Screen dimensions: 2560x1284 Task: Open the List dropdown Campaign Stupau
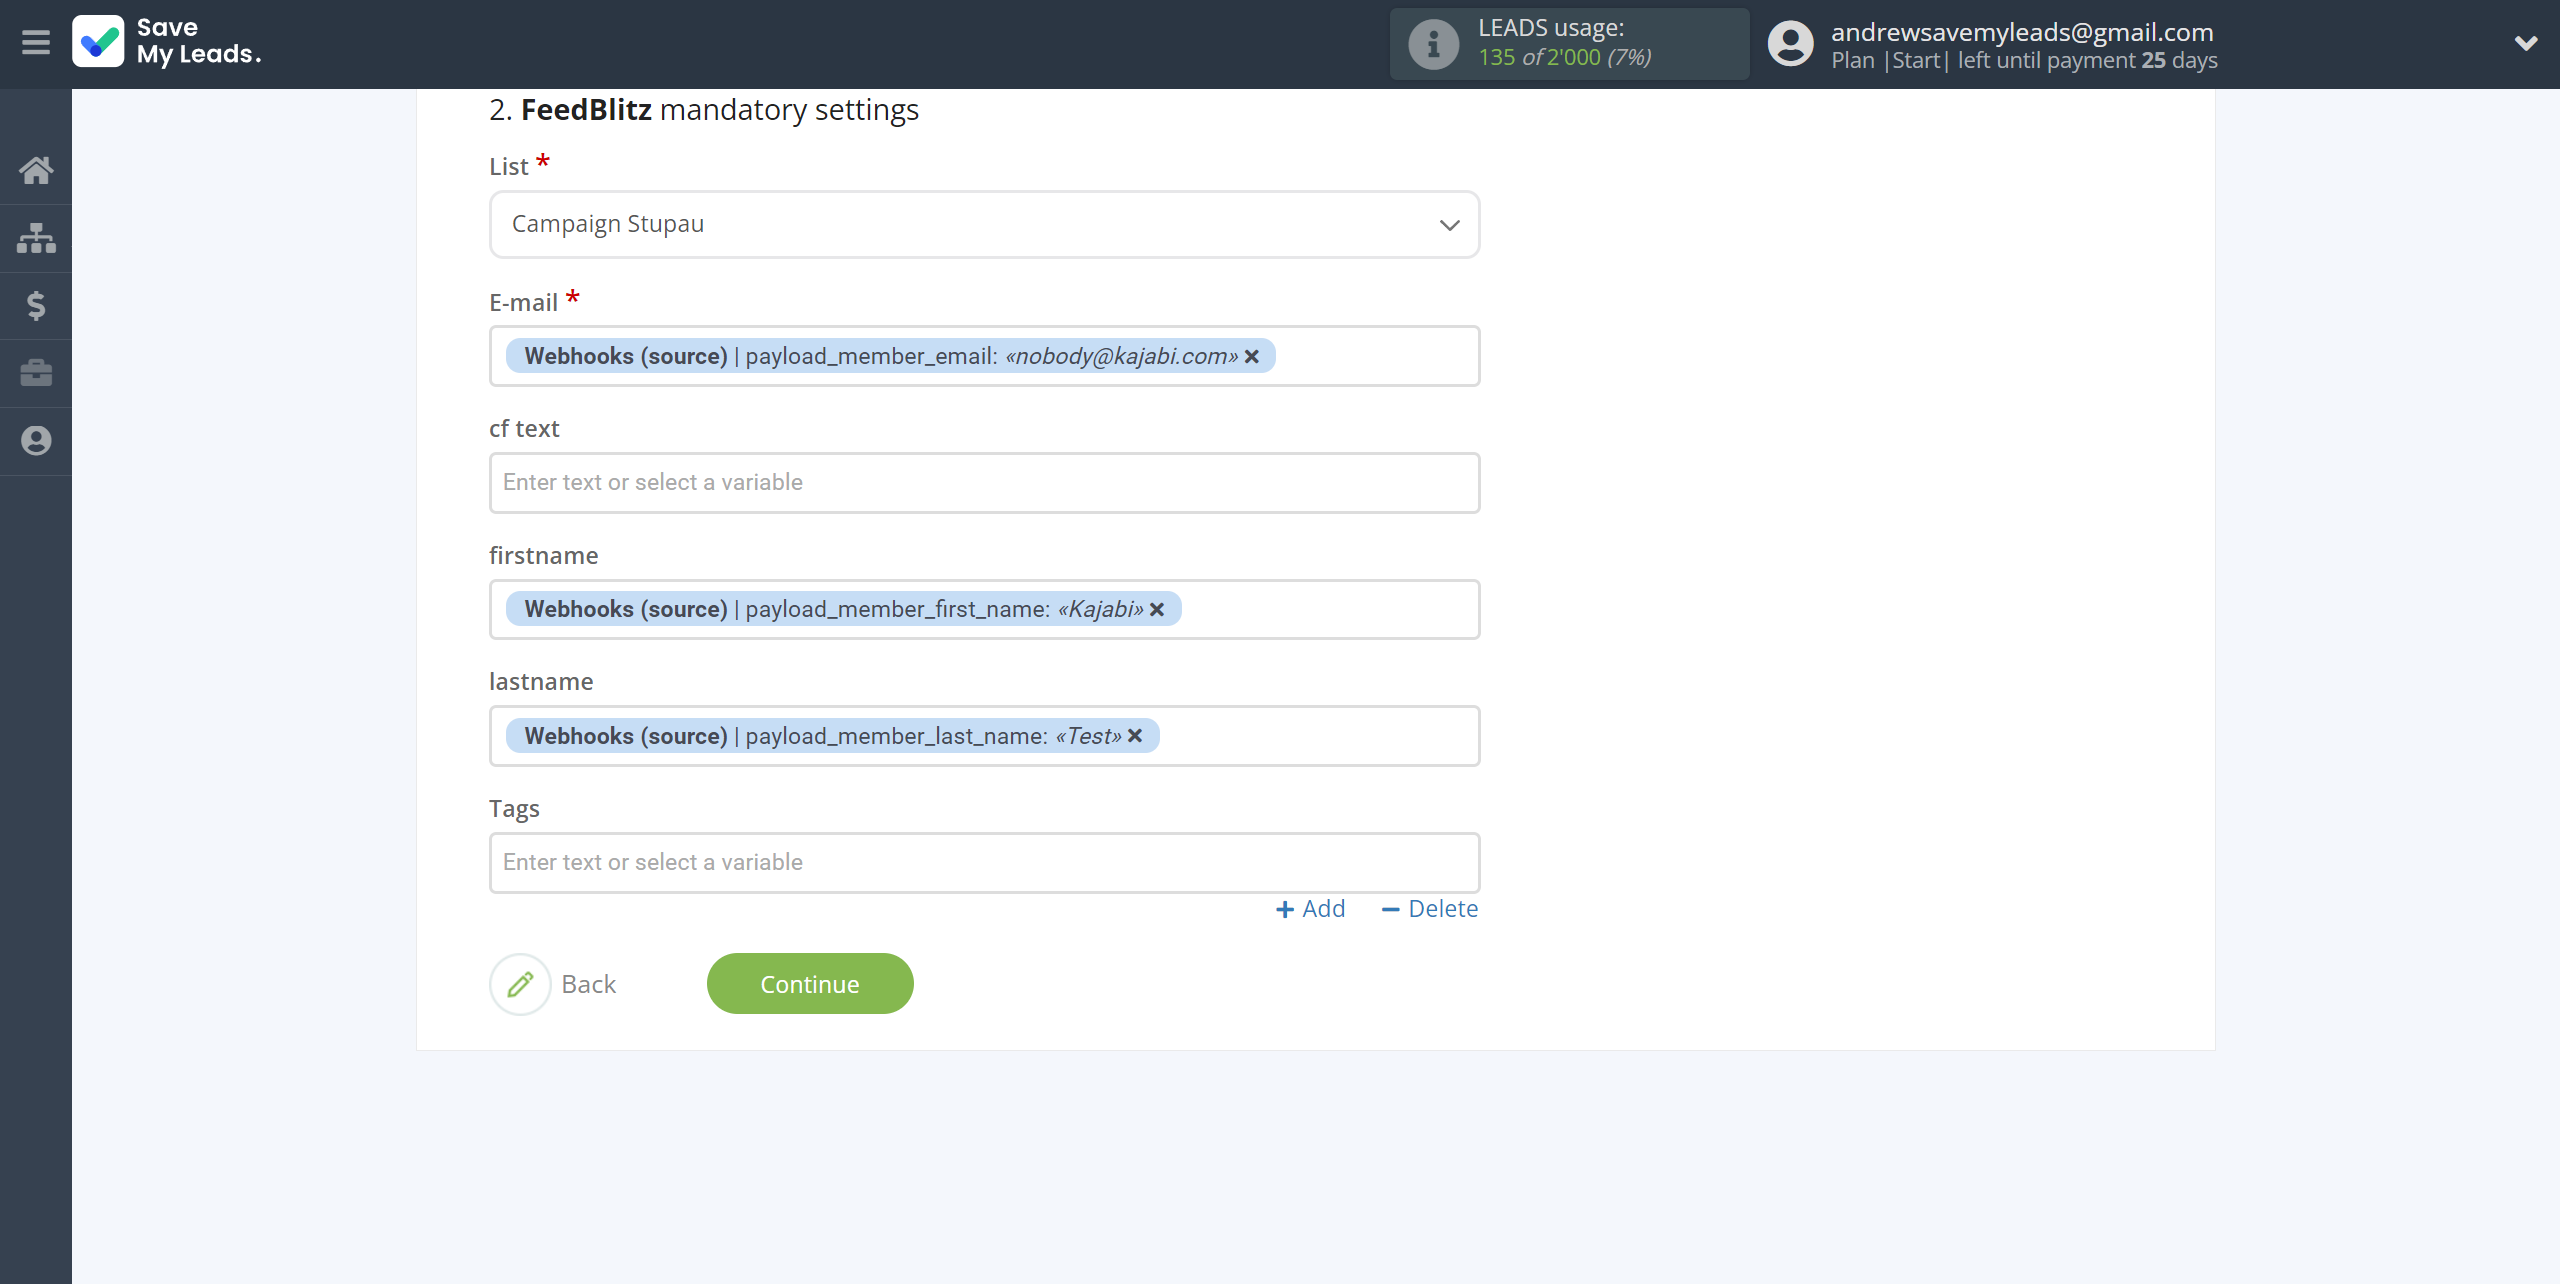click(x=984, y=224)
